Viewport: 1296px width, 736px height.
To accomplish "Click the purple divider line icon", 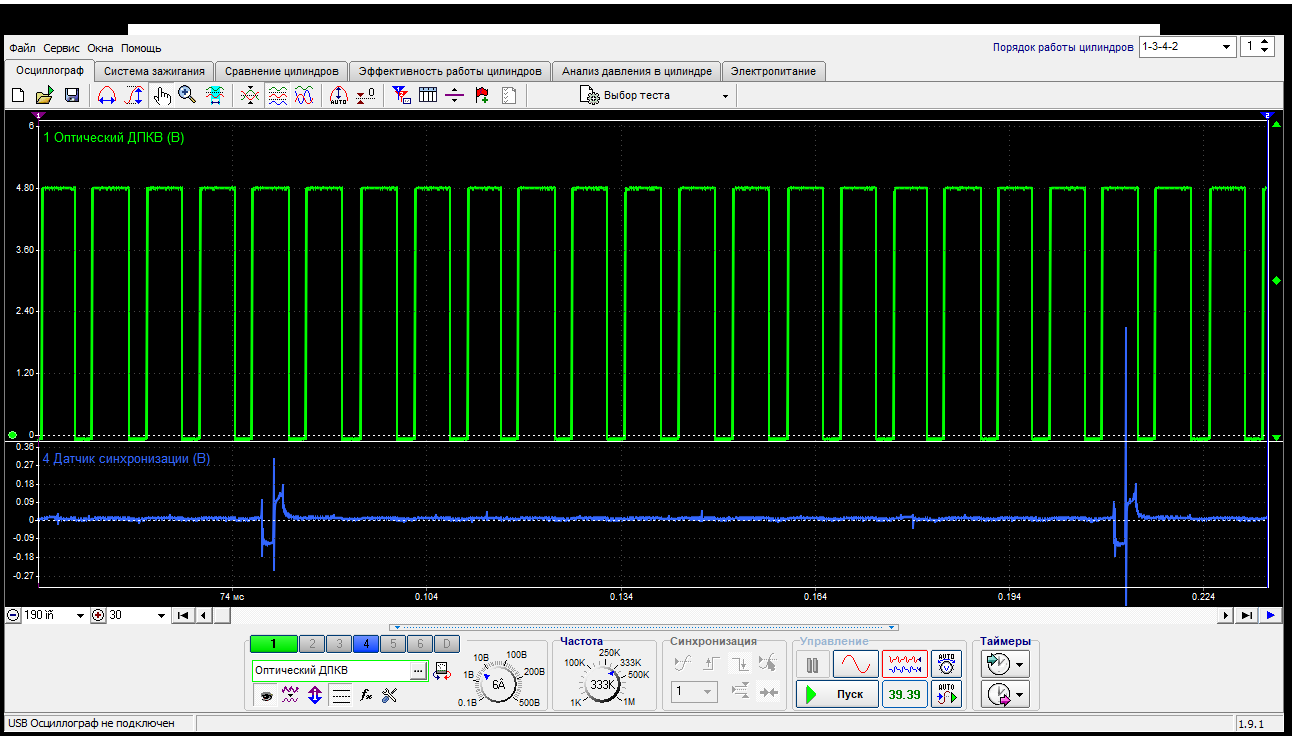I will [455, 95].
